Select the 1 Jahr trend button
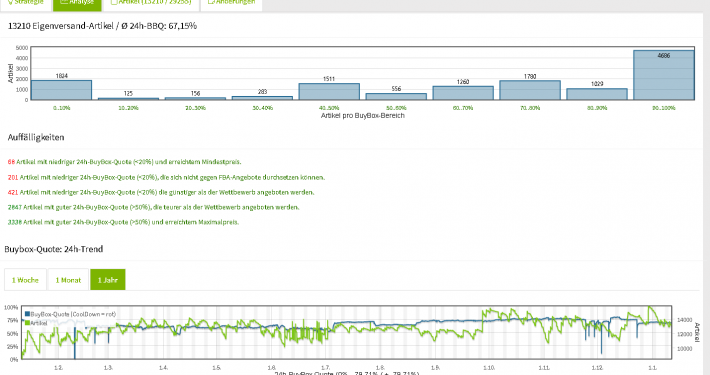Screen dimensions: 710x375 click(x=108, y=280)
